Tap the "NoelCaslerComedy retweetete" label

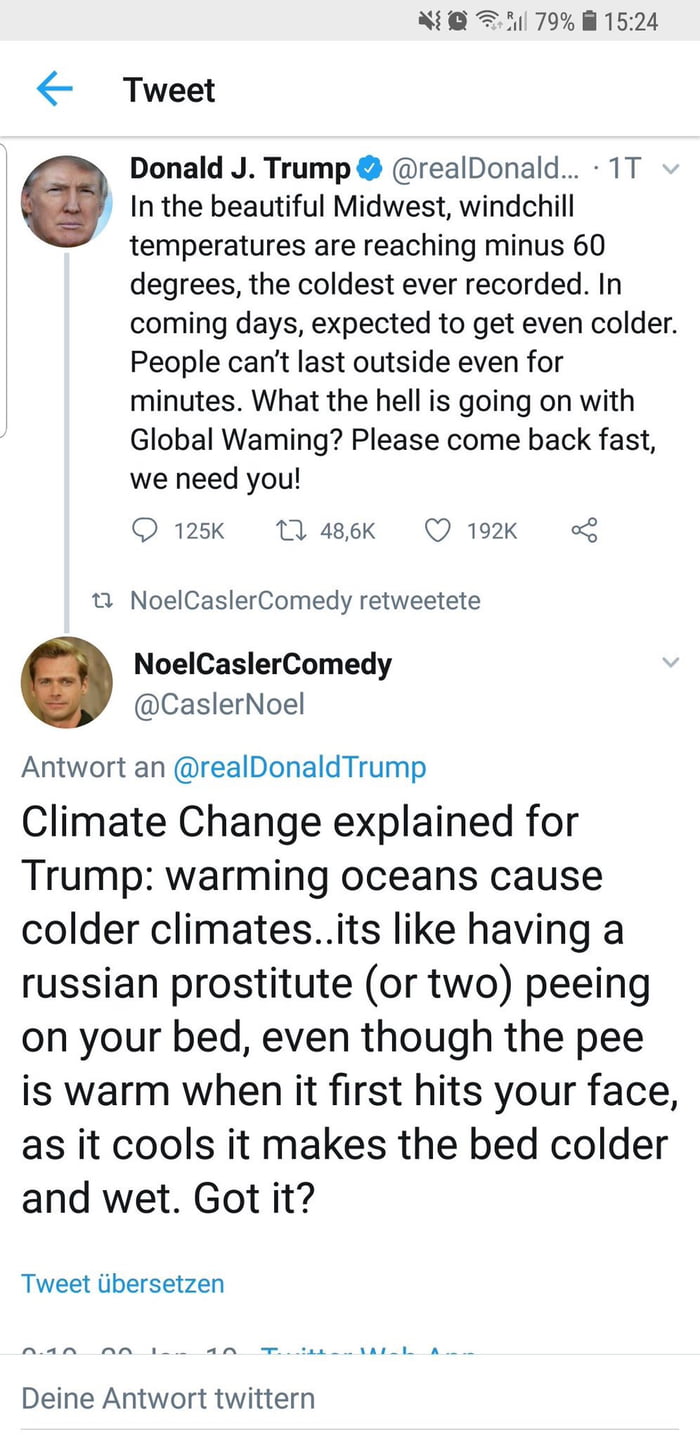[305, 601]
